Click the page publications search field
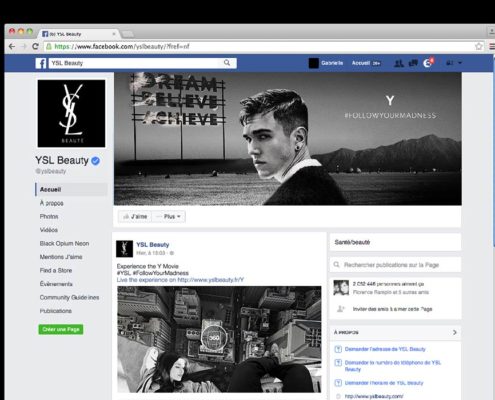 [395, 265]
